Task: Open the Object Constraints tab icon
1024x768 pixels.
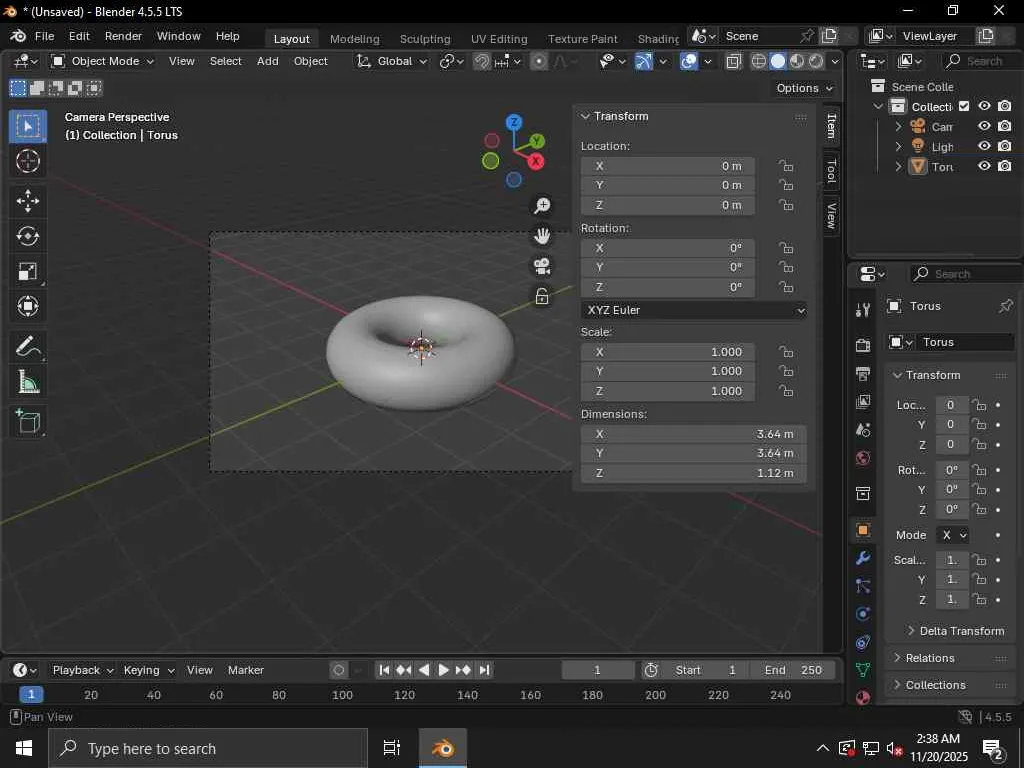Action: point(863,642)
